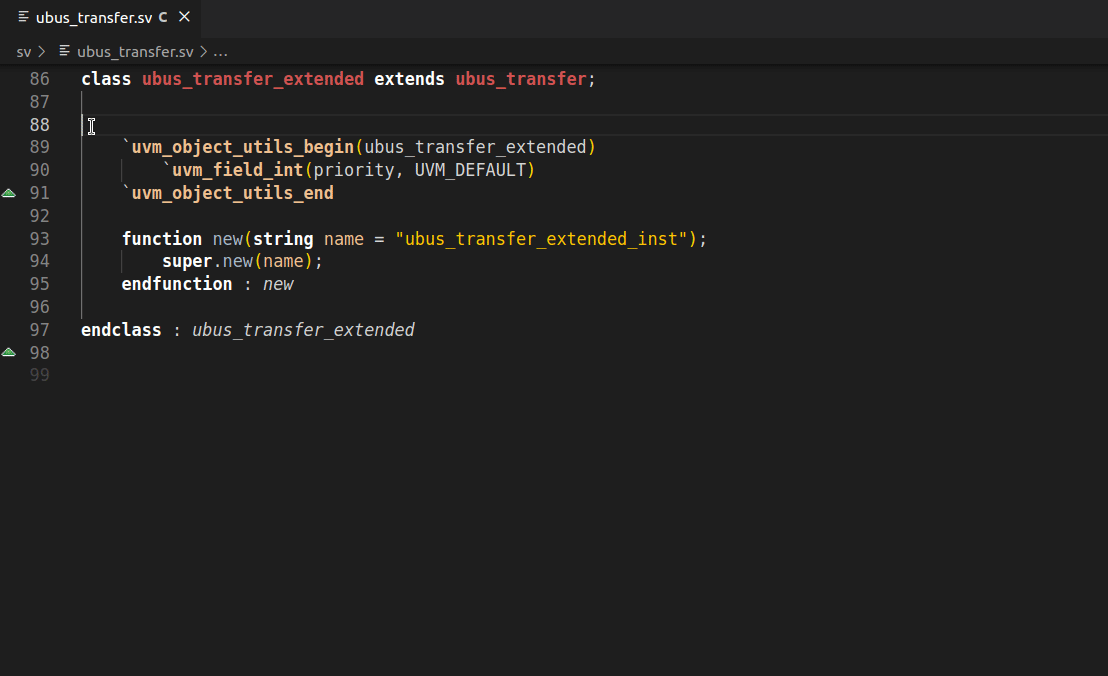
Task: Click the 'UVM_DEFAULT' argument text
Action: pyautogui.click(x=473, y=169)
